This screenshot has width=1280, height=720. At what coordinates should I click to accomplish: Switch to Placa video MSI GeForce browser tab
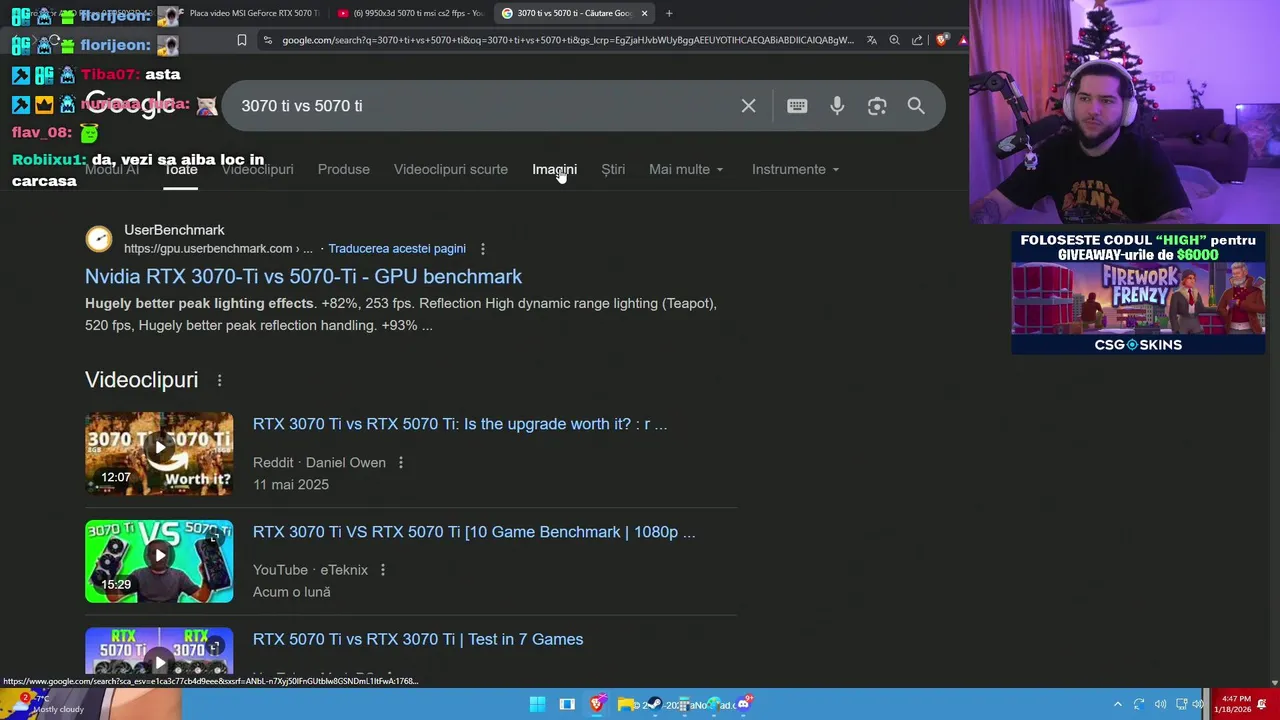coord(253,13)
